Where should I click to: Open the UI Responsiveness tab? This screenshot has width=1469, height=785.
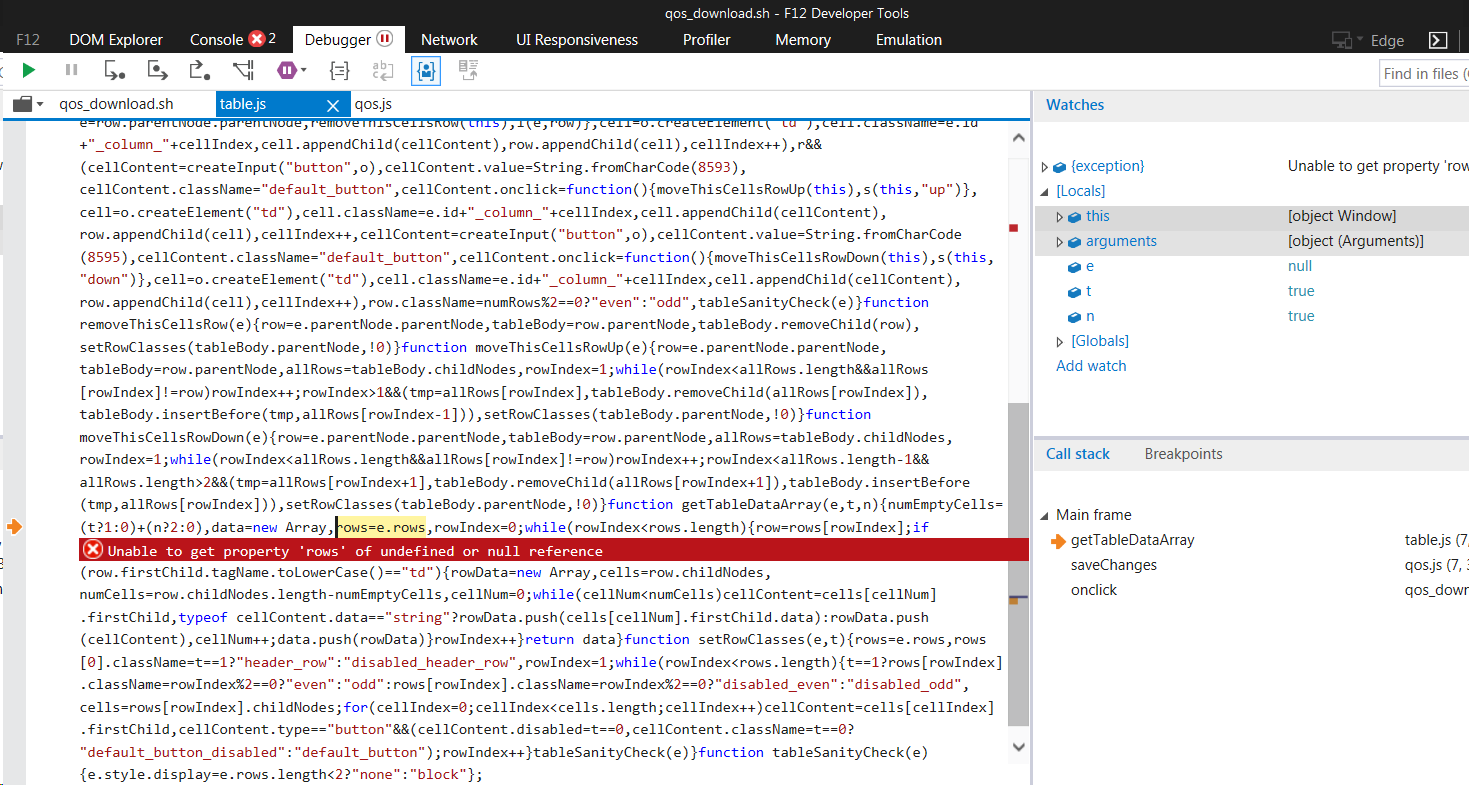(x=577, y=40)
